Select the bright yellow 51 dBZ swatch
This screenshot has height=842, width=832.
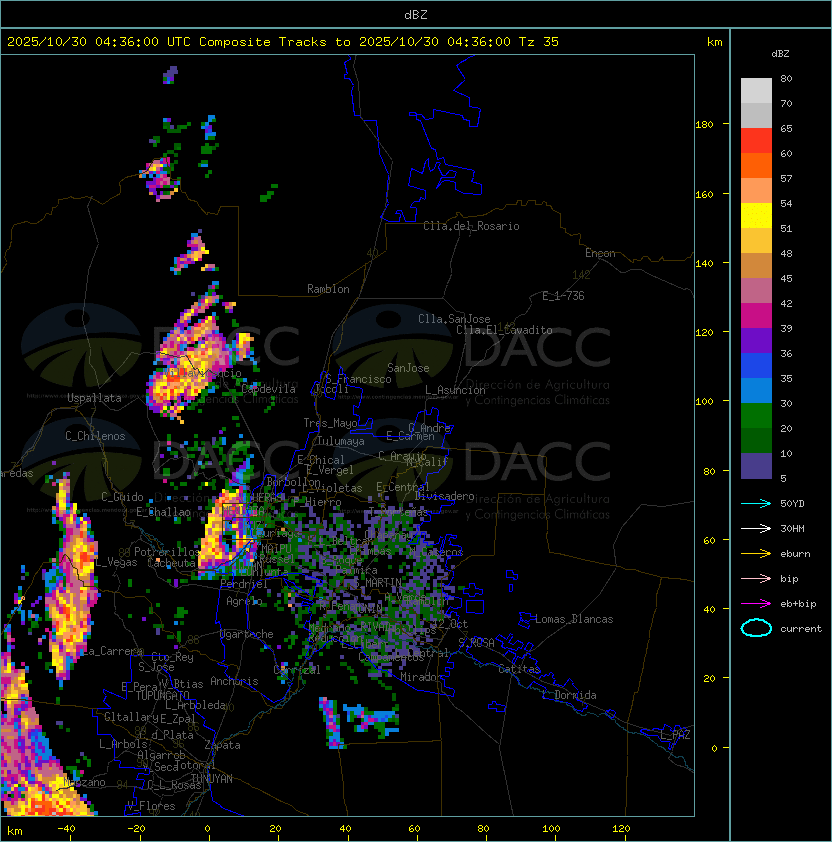pos(756,216)
